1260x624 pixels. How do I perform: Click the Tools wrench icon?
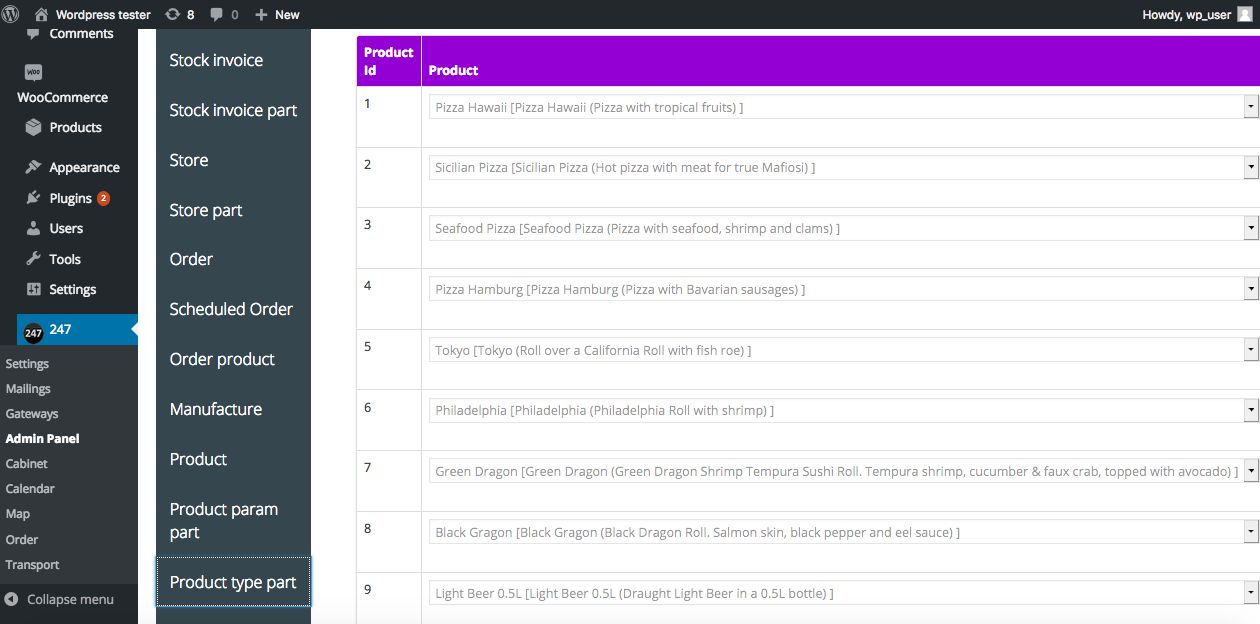34,259
